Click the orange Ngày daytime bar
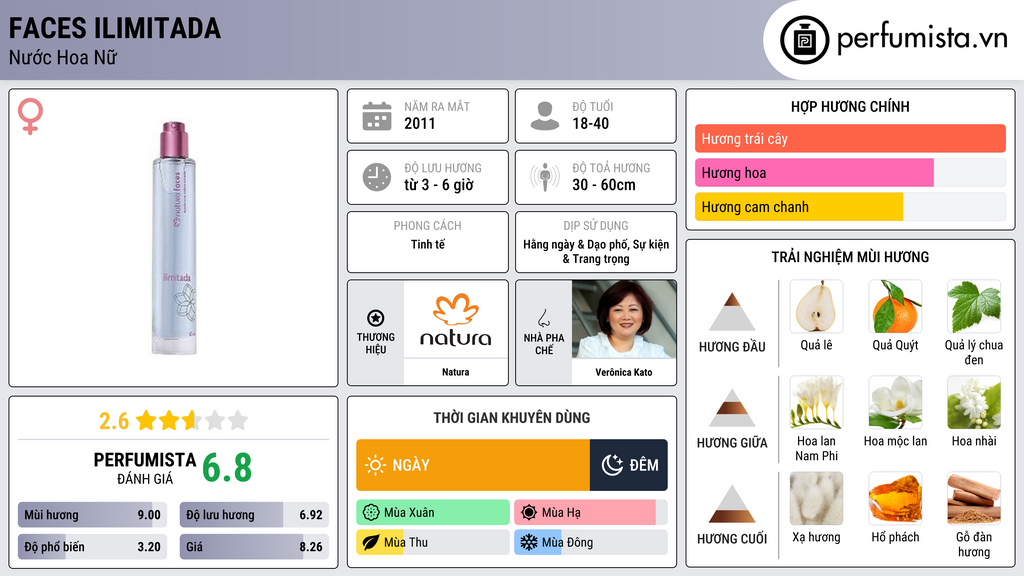Image resolution: width=1024 pixels, height=576 pixels. [473, 465]
